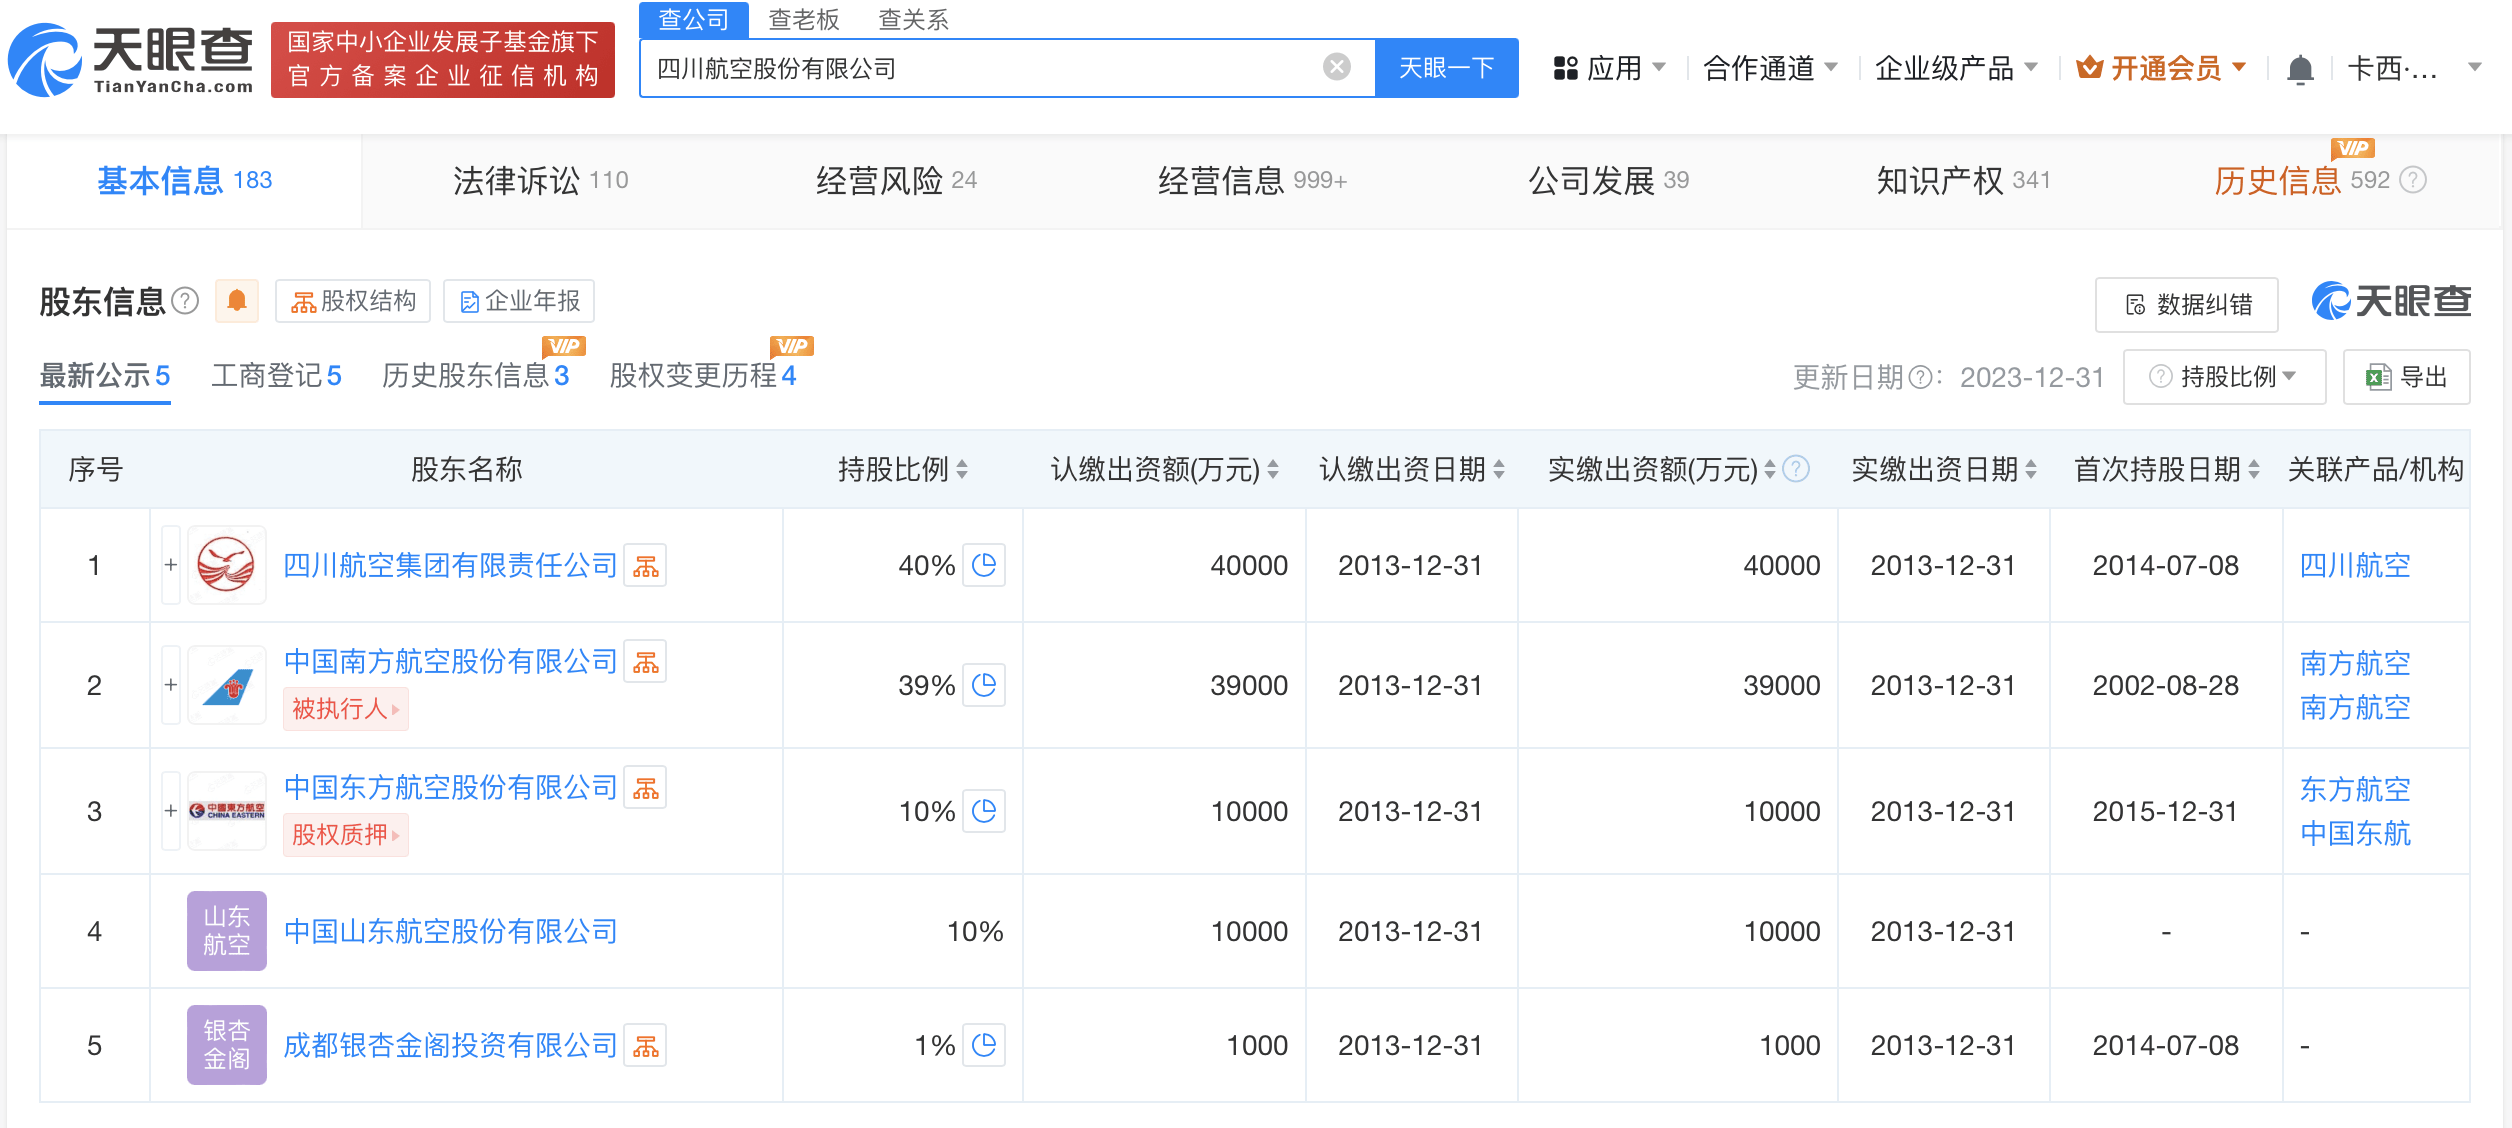Sort by 首次持股日期 column arrows
Viewport: 2512px width, 1128px height.
click(x=2254, y=469)
